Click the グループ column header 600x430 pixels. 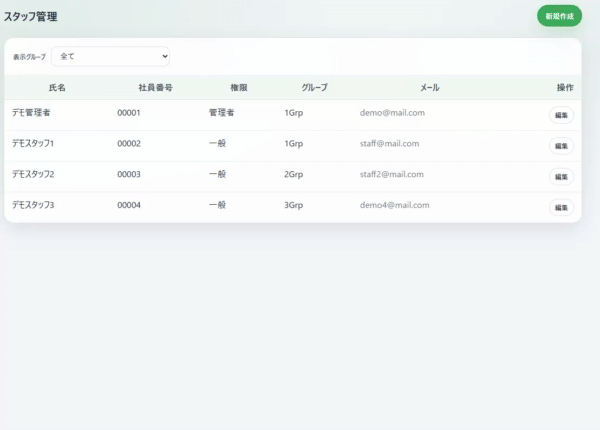click(x=315, y=88)
